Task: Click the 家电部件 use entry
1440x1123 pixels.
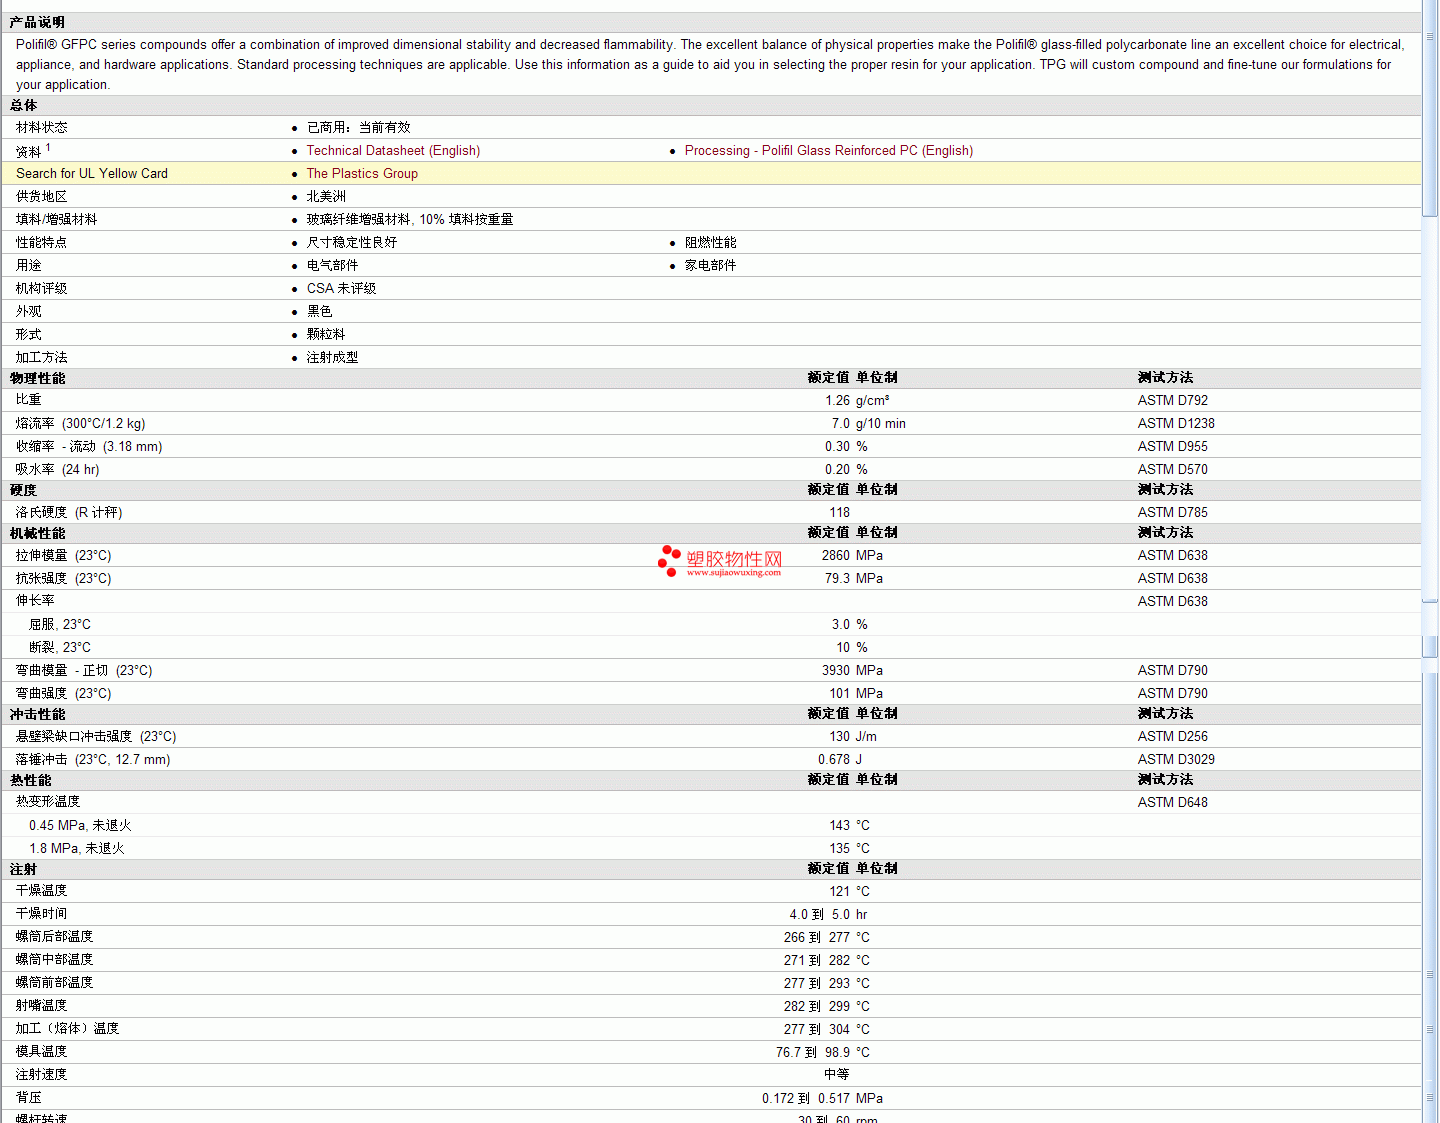Action: coord(710,265)
